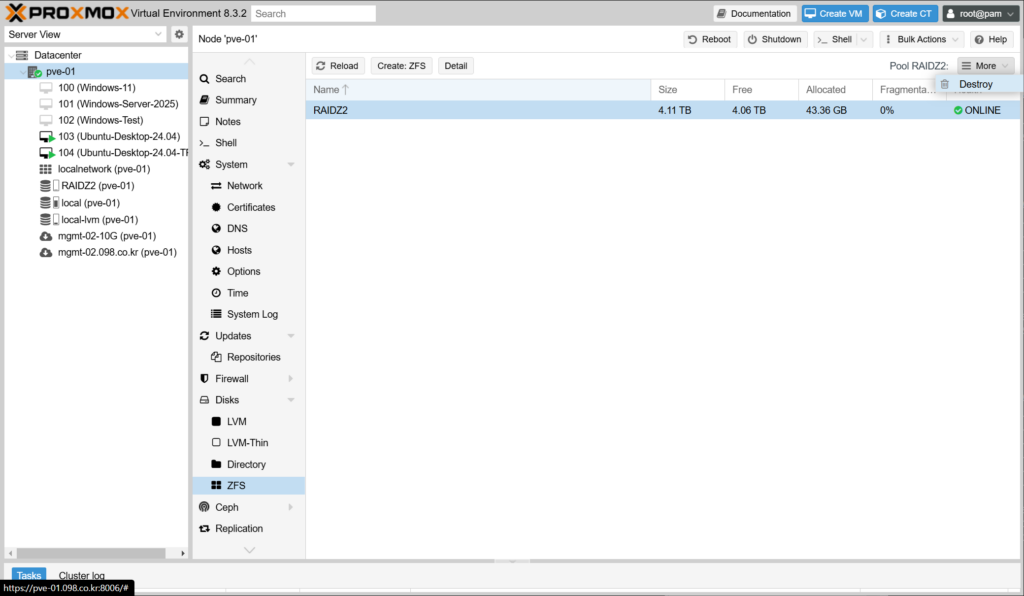Click the Create: ZFS button
The image size is (1024, 596).
point(402,66)
